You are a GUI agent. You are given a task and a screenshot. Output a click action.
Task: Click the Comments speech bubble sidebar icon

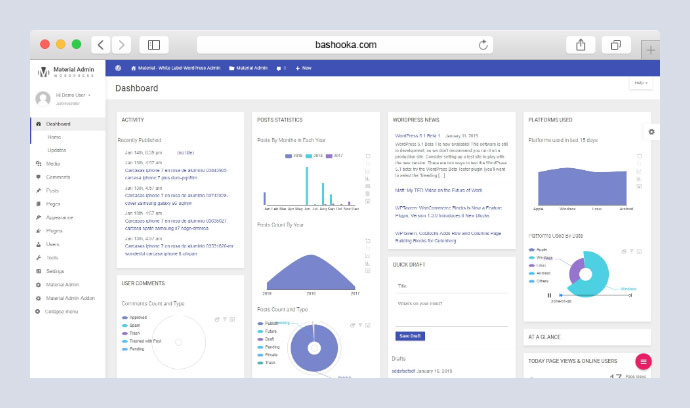click(x=38, y=177)
